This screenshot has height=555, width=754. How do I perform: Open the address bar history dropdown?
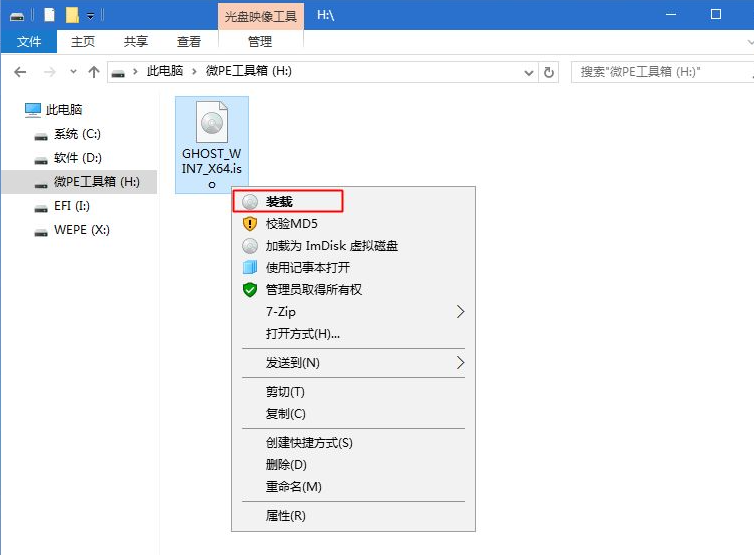[528, 73]
